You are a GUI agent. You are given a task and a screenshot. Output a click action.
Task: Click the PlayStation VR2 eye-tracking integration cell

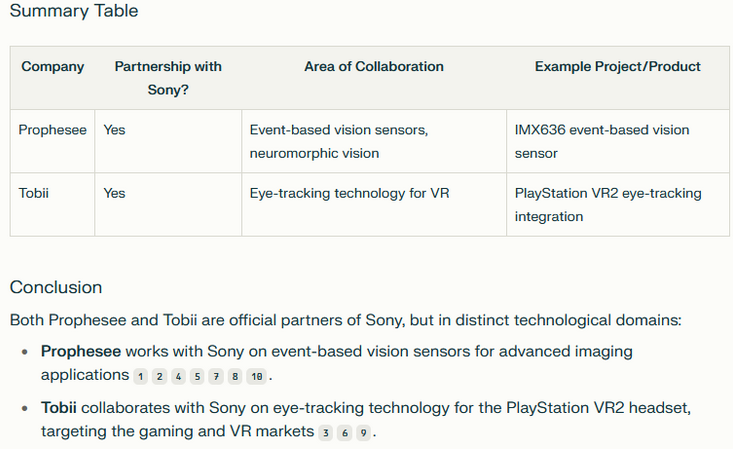coord(618,205)
